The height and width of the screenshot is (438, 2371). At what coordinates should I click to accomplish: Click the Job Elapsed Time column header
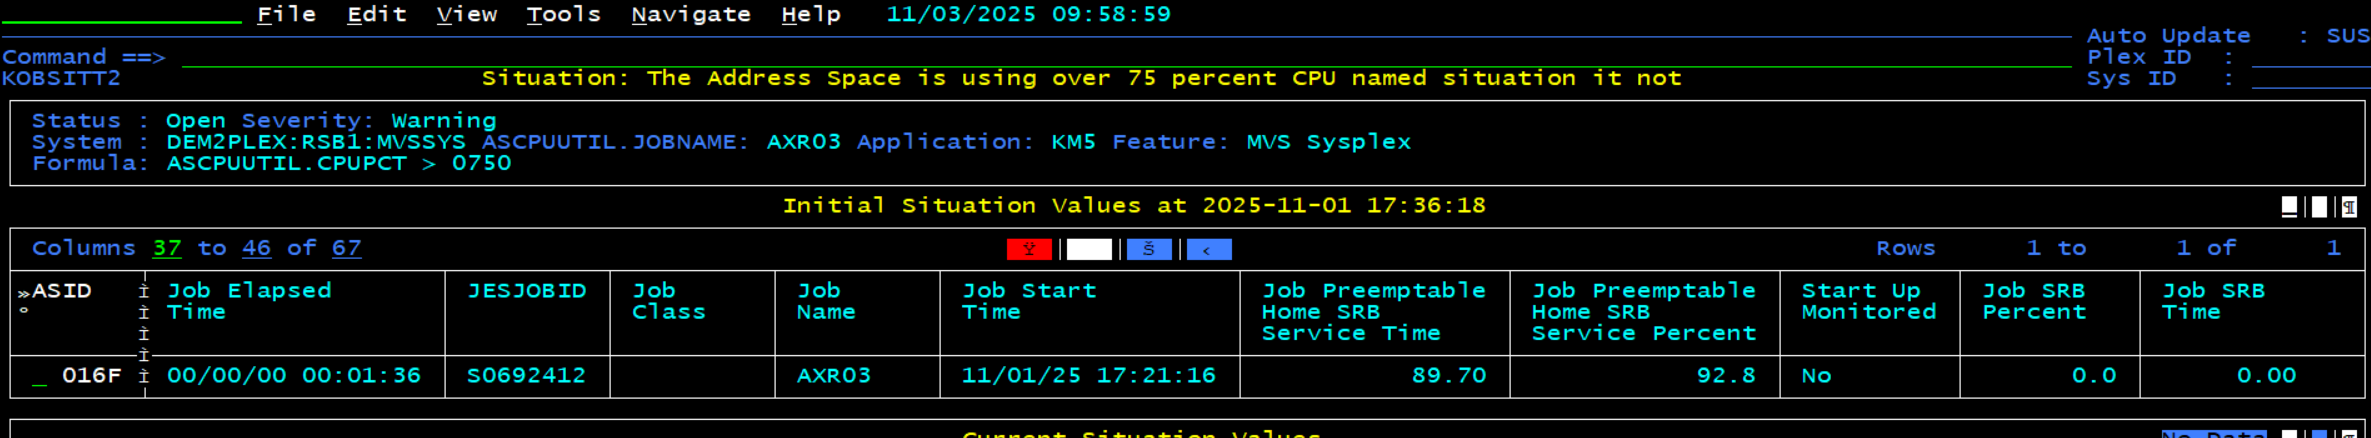click(x=249, y=301)
